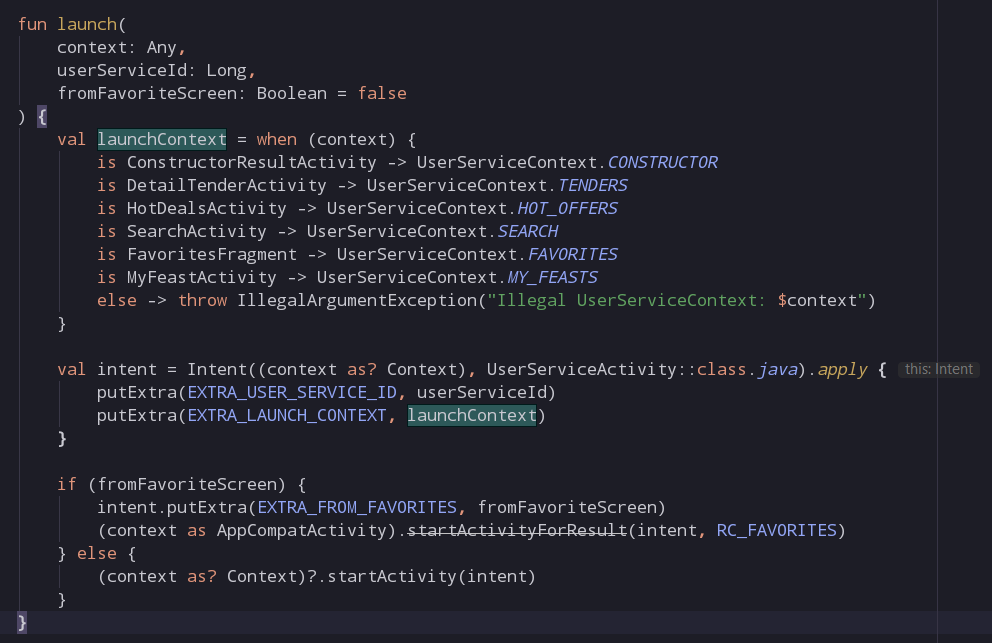Click DetailTenderActivity class name
992x643 pixels.
[226, 185]
